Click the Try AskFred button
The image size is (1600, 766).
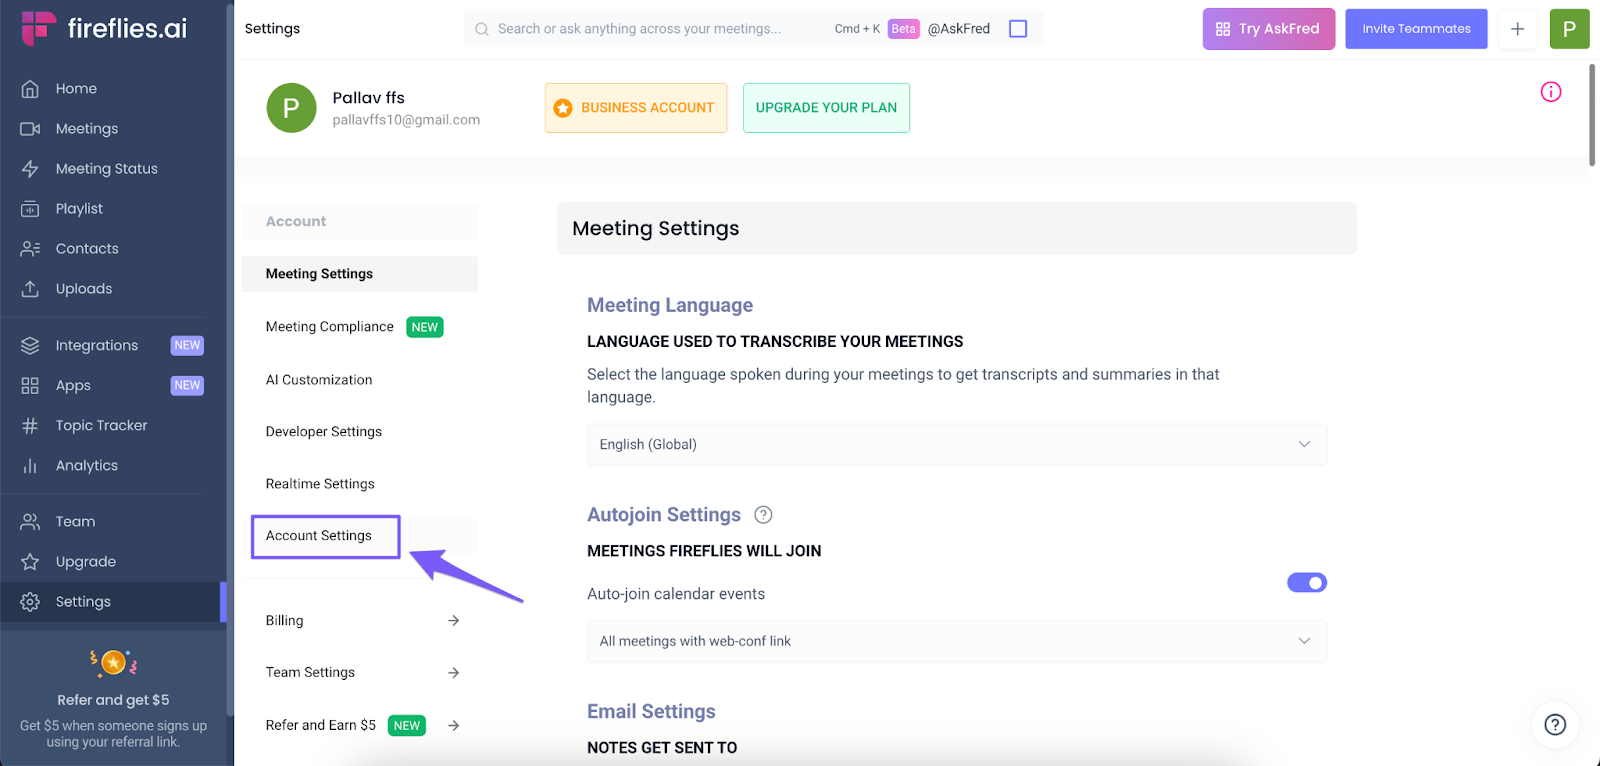coord(1269,29)
